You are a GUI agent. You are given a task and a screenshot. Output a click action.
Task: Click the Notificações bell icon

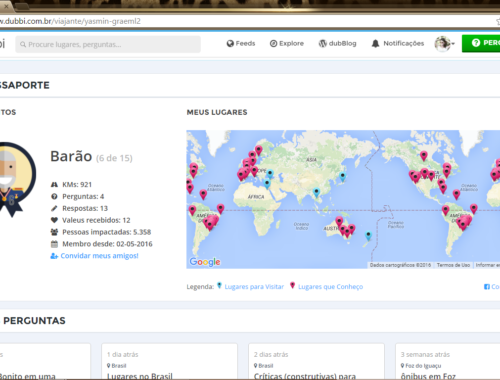tap(375, 43)
